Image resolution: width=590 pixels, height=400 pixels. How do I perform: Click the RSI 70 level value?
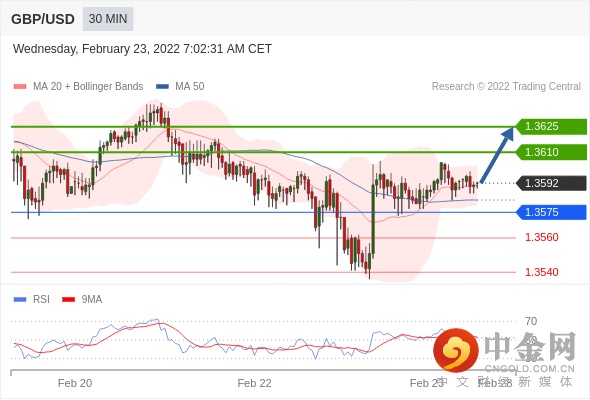pos(531,321)
